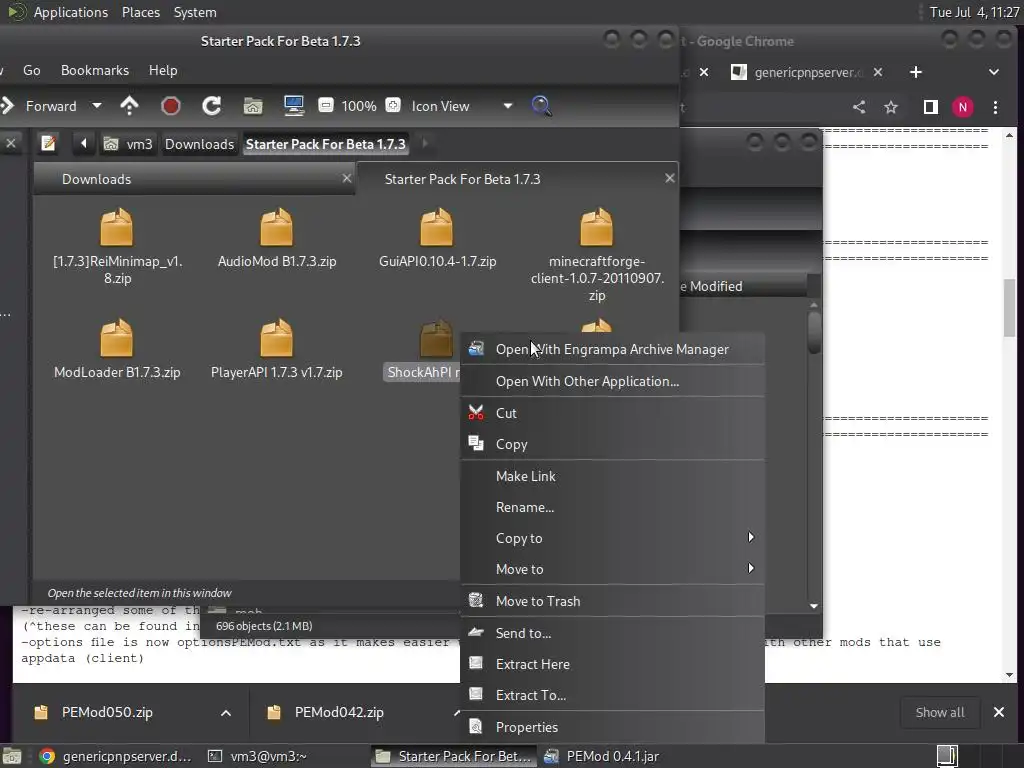The width and height of the screenshot is (1024, 768).
Task: Choose Rename… from the context menu
Action: click(x=613, y=507)
